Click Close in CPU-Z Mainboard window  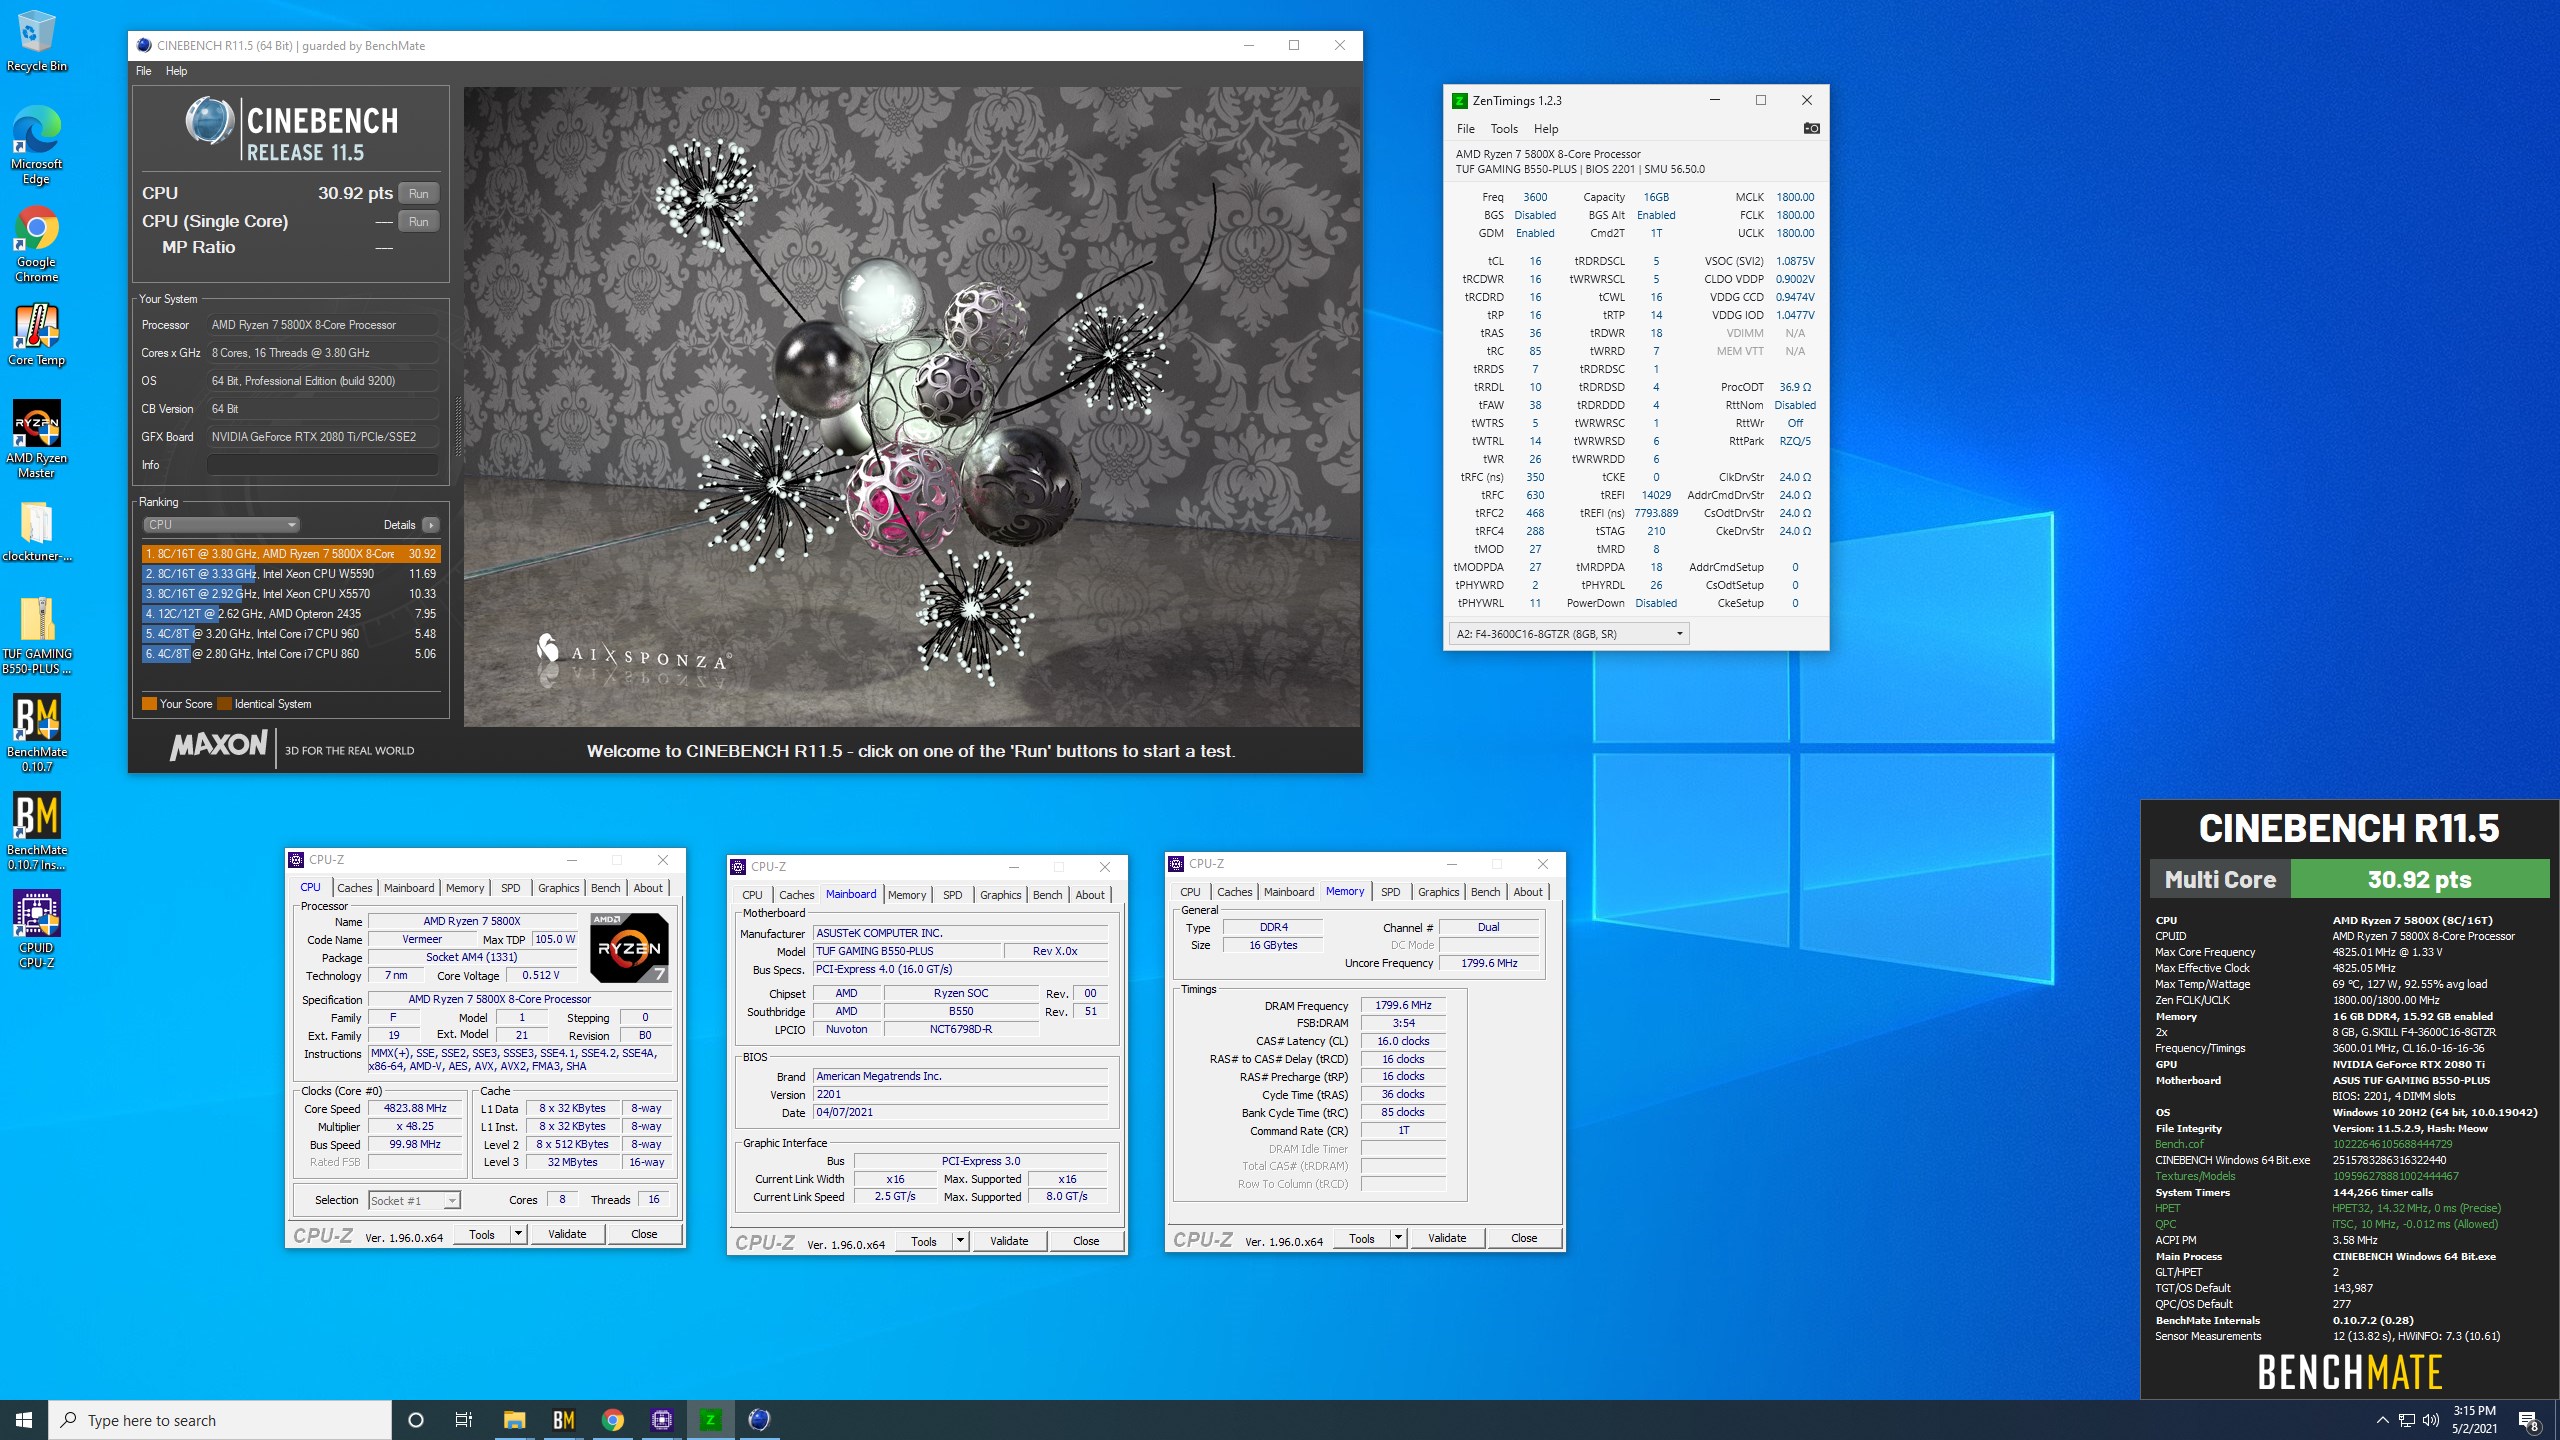tap(1086, 1241)
